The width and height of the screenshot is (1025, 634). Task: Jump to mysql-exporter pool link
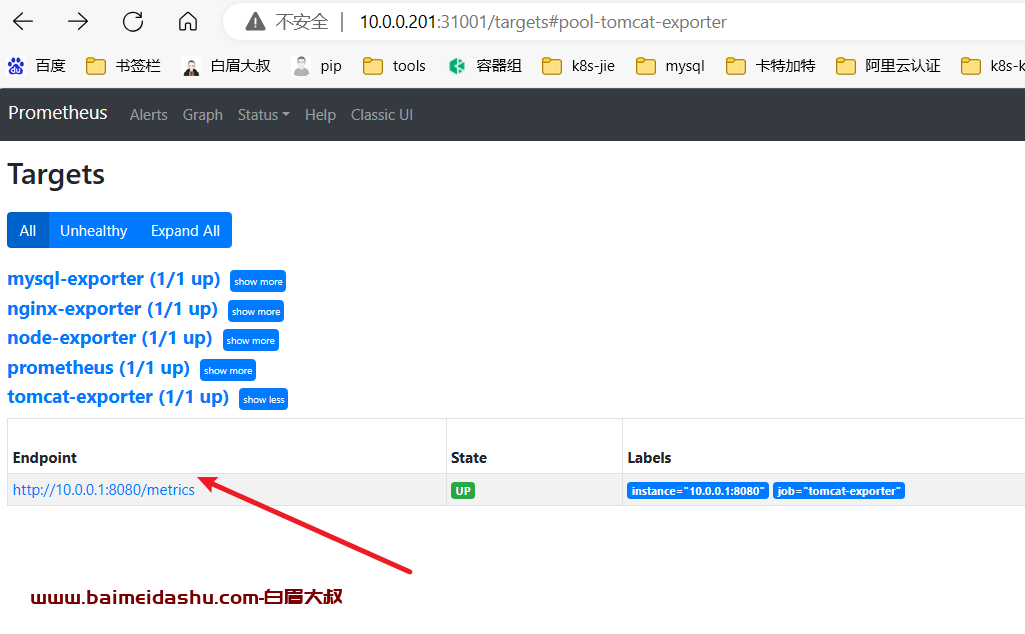pyautogui.click(x=114, y=279)
